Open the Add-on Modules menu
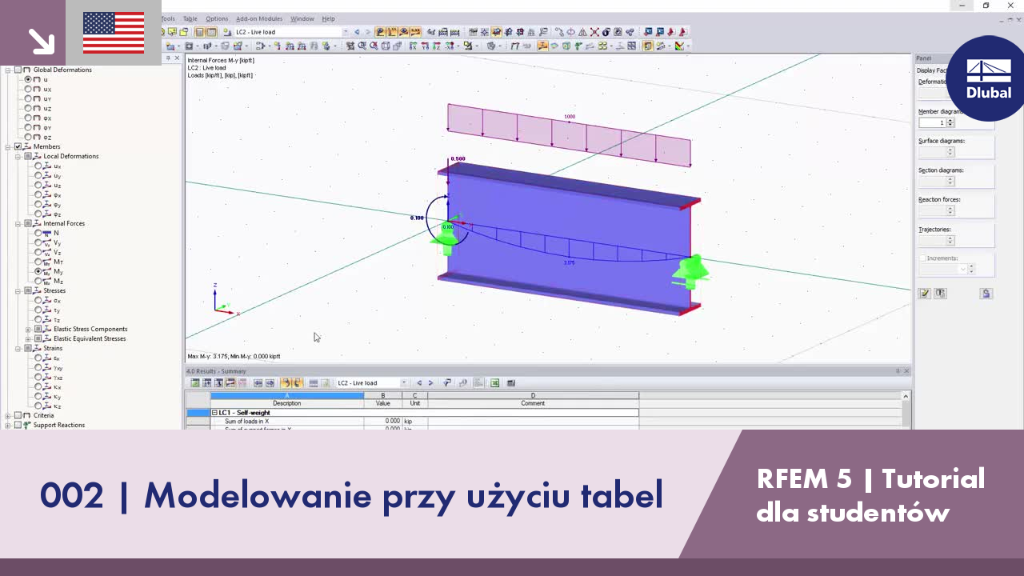This screenshot has height=576, width=1024. pyautogui.click(x=259, y=19)
